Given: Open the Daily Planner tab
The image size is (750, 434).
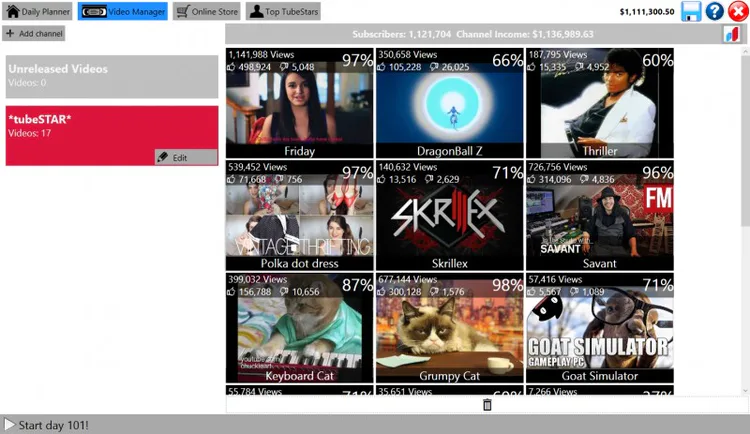Looking at the screenshot, I should point(37,11).
